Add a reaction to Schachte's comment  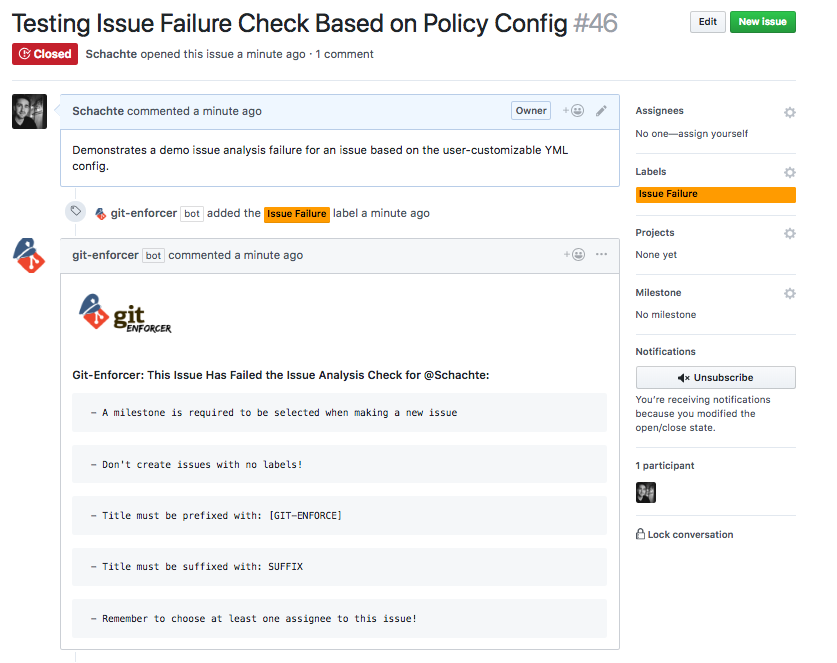pos(574,111)
